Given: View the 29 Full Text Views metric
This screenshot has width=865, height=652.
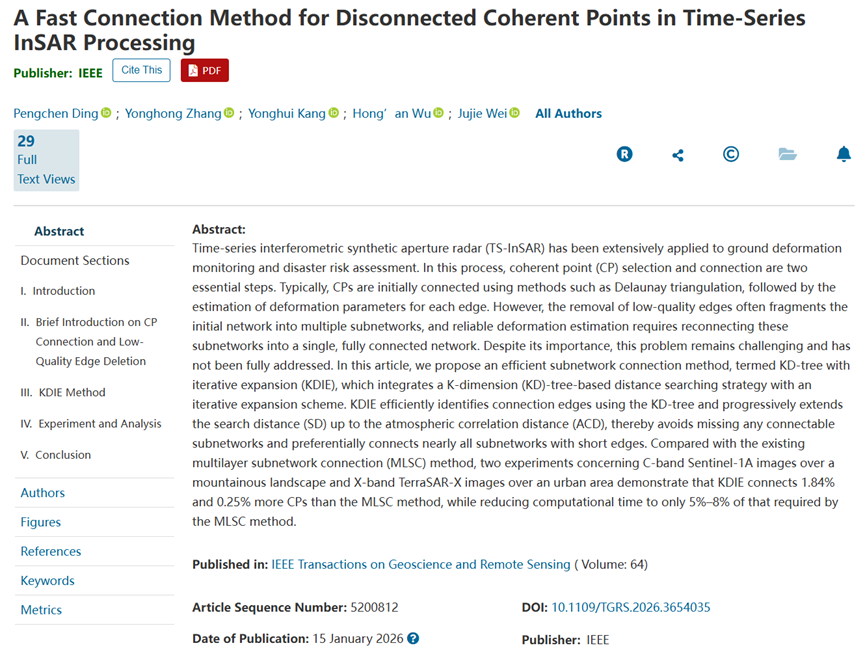Looking at the screenshot, I should [46, 160].
